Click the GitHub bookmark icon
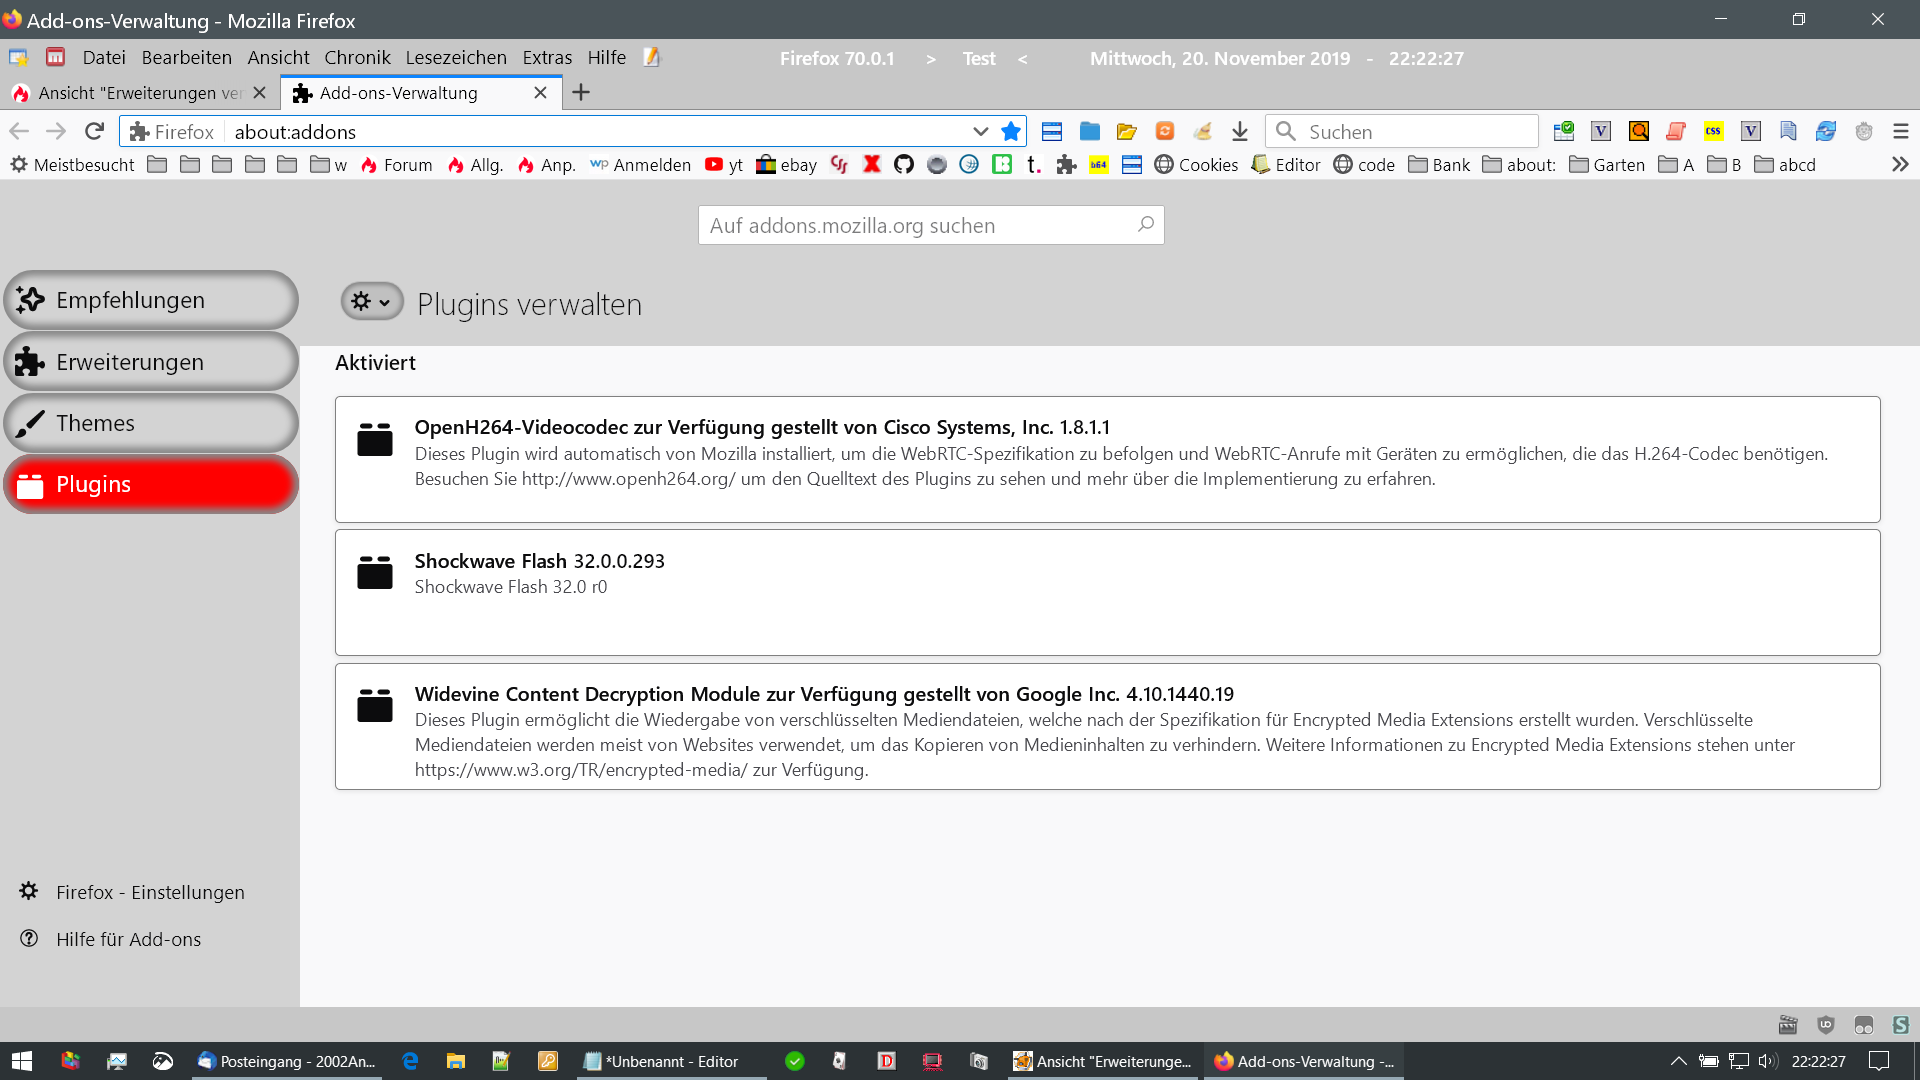The width and height of the screenshot is (1920, 1080). tap(904, 164)
